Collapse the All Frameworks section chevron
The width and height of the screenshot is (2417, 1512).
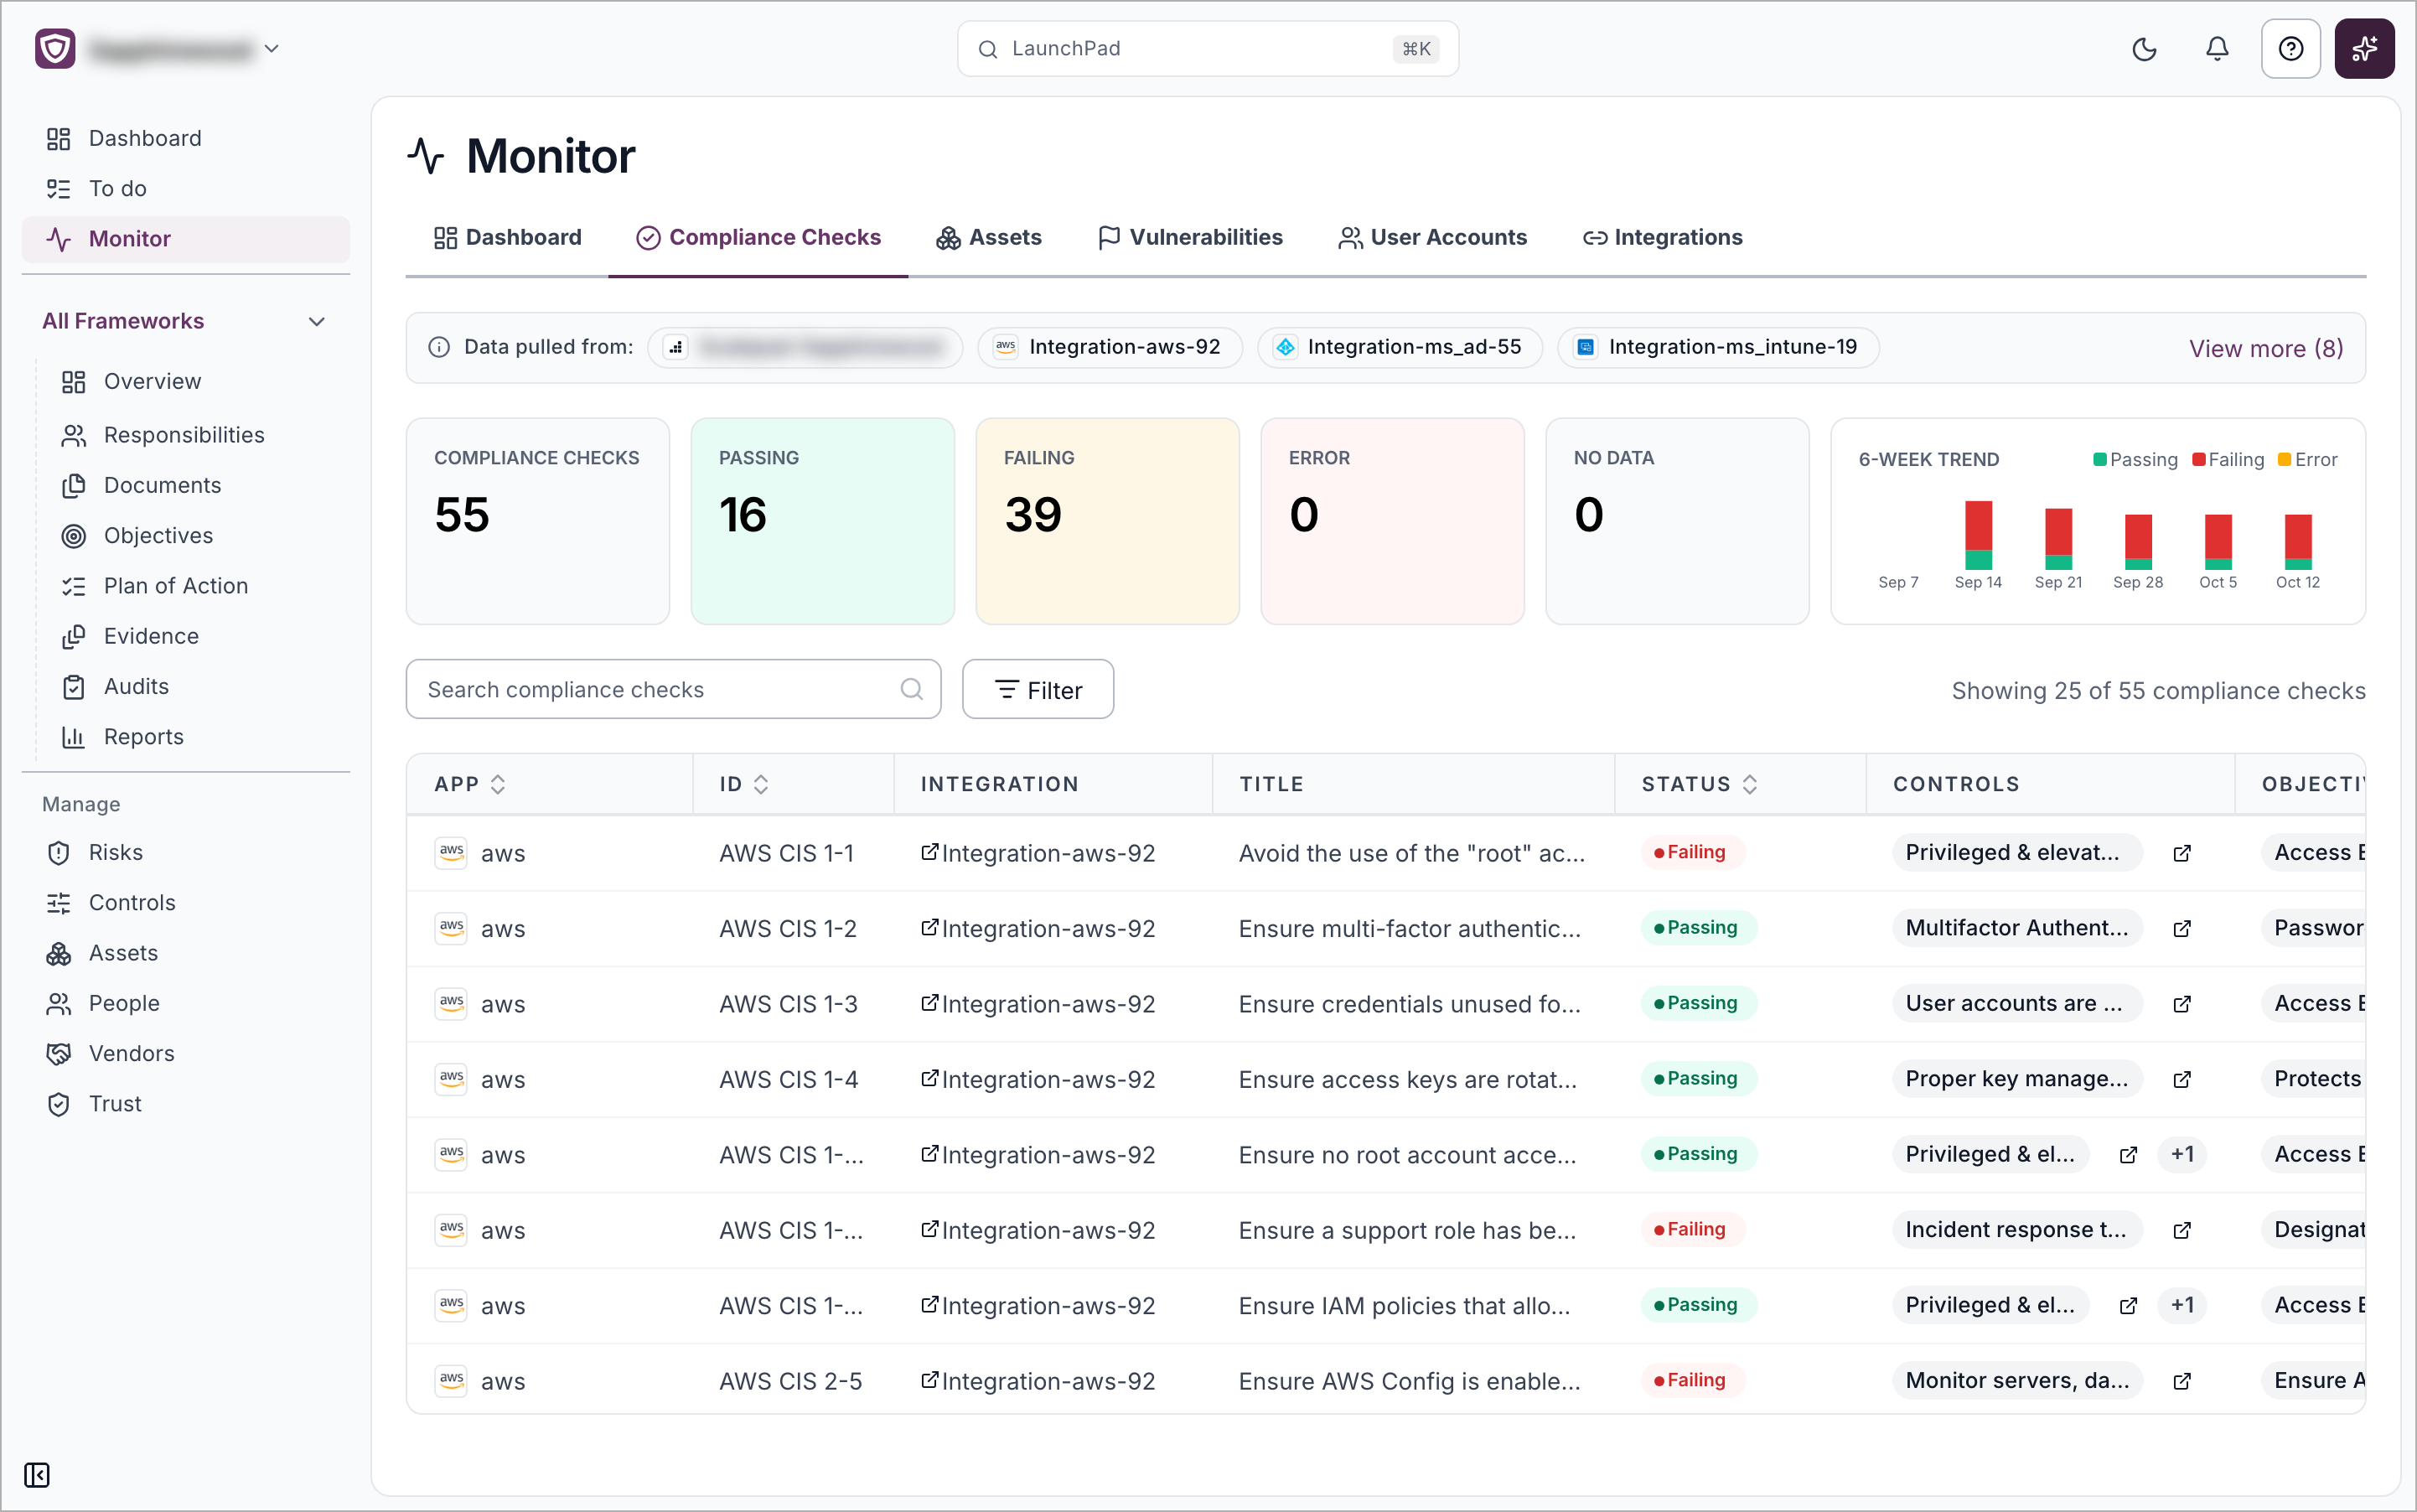click(317, 321)
